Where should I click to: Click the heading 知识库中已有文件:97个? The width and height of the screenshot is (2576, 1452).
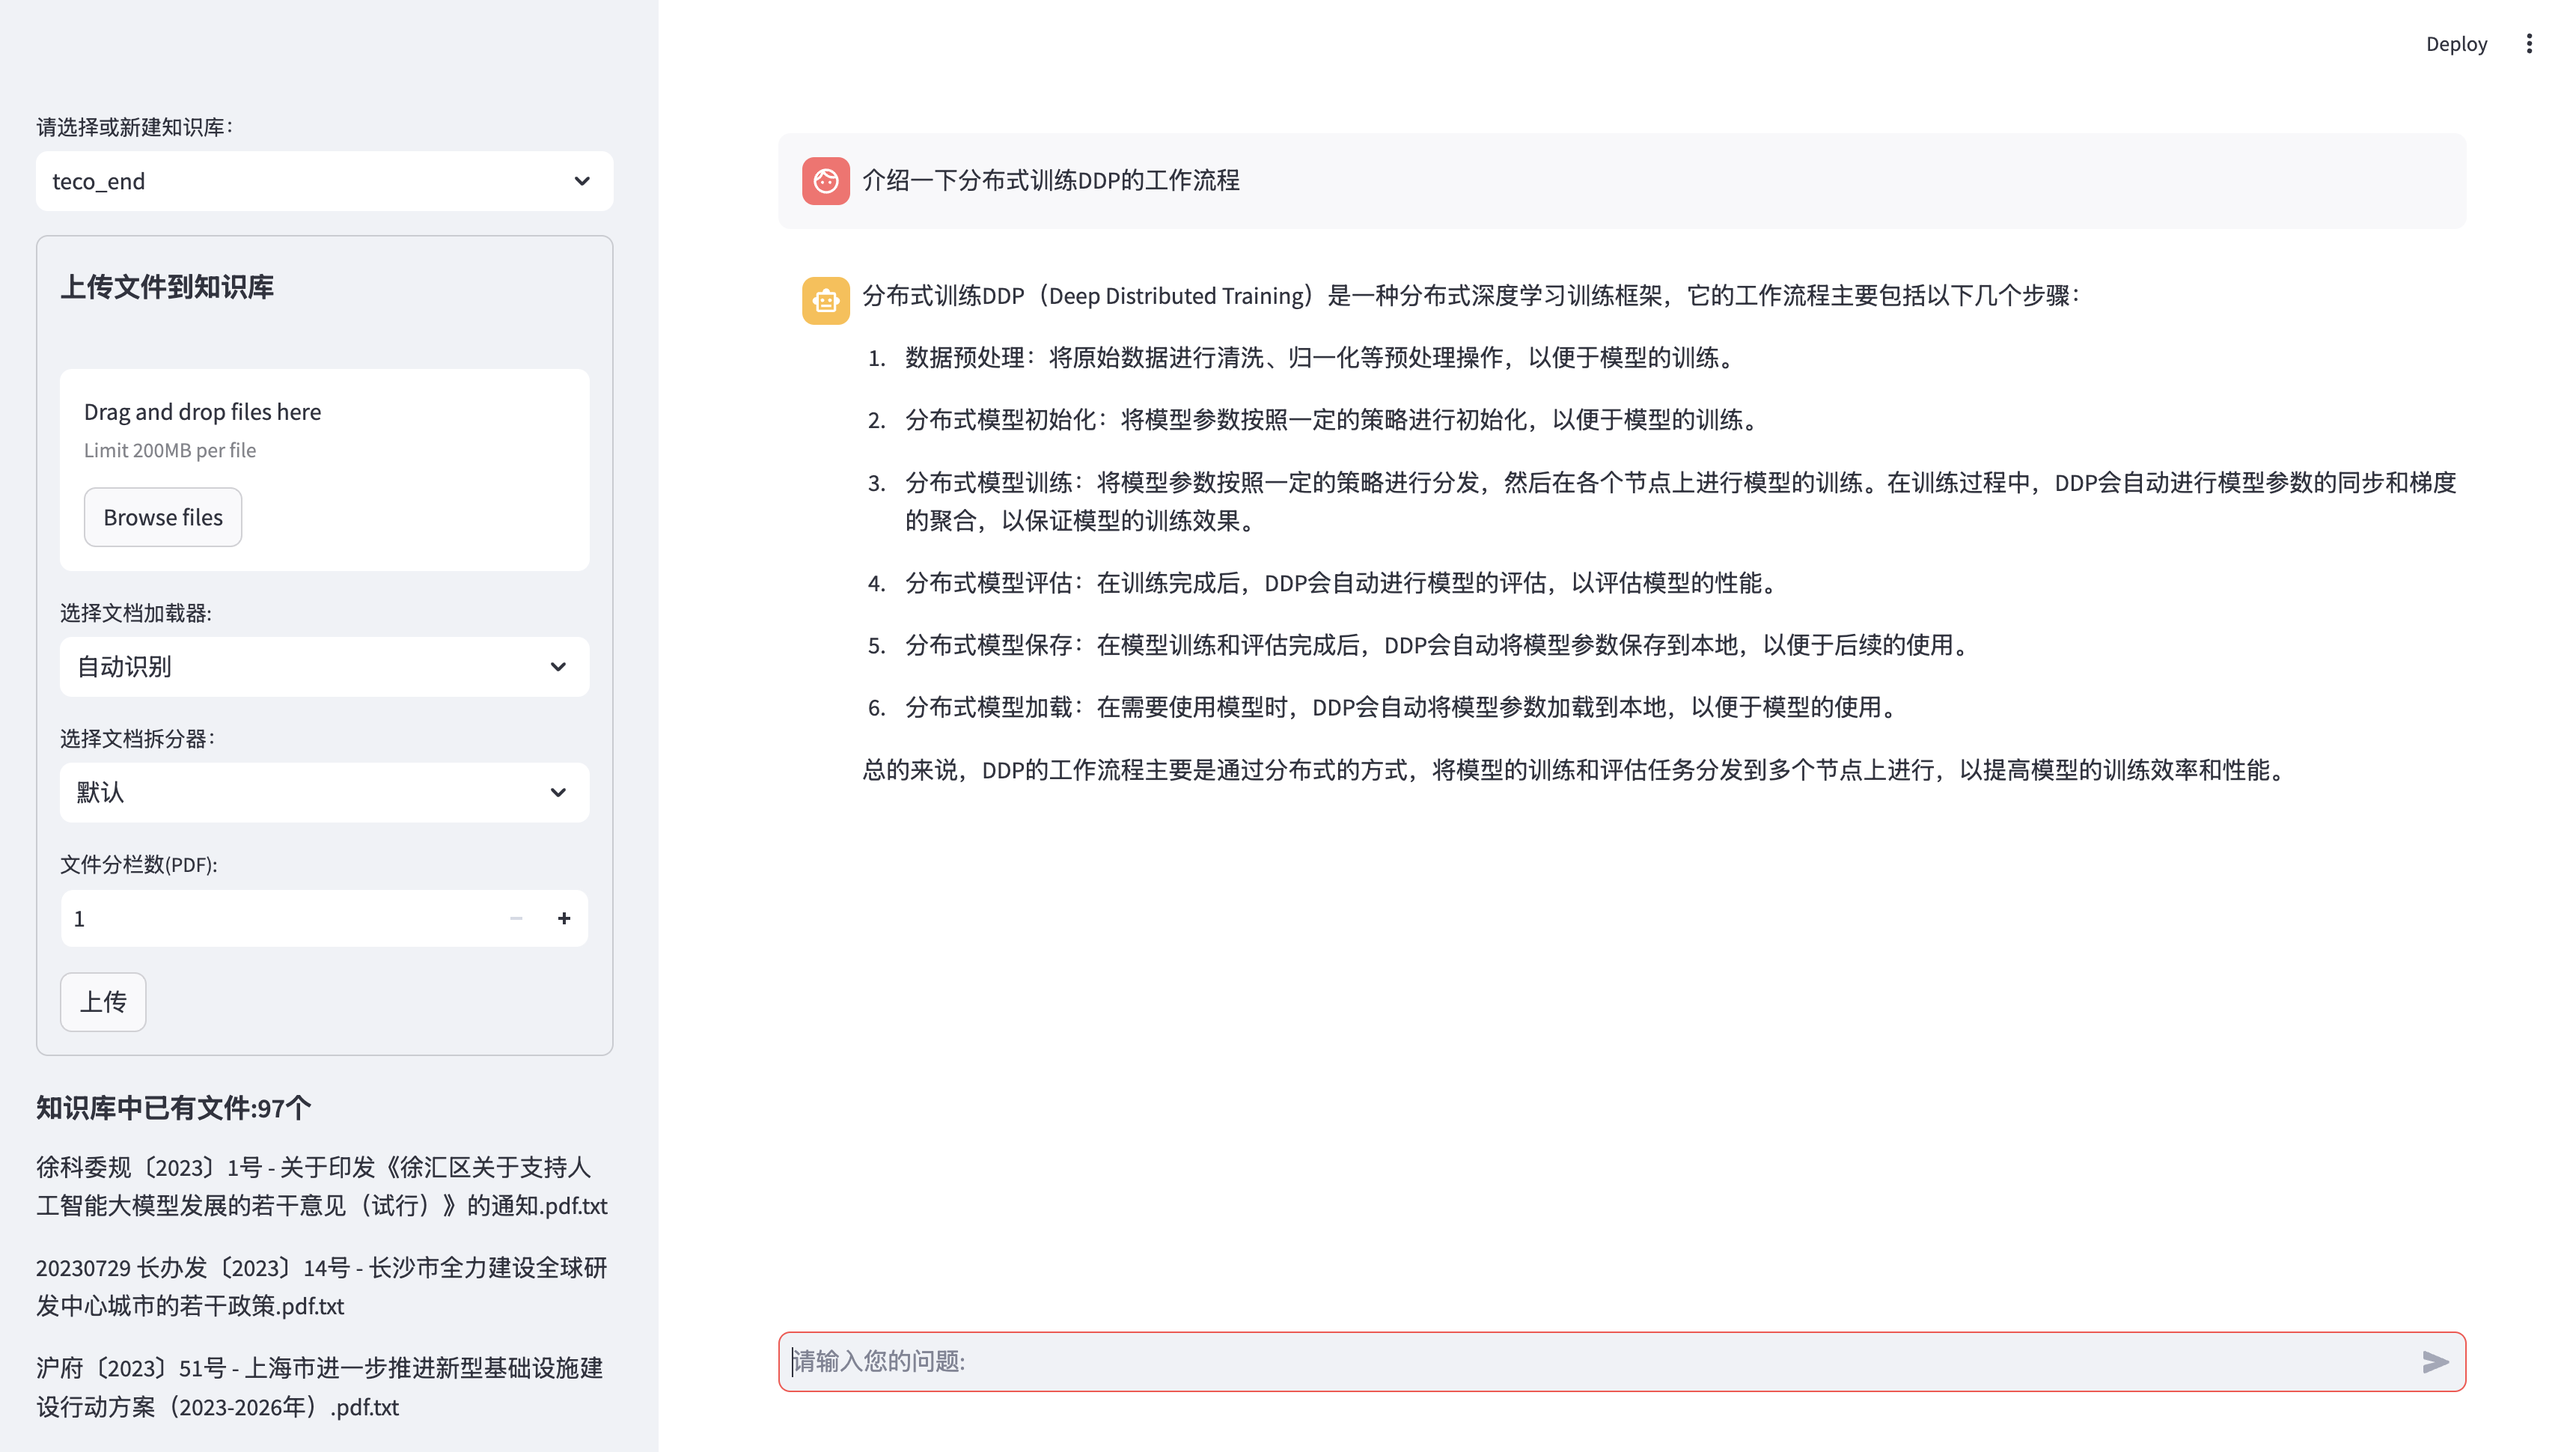click(x=174, y=1108)
